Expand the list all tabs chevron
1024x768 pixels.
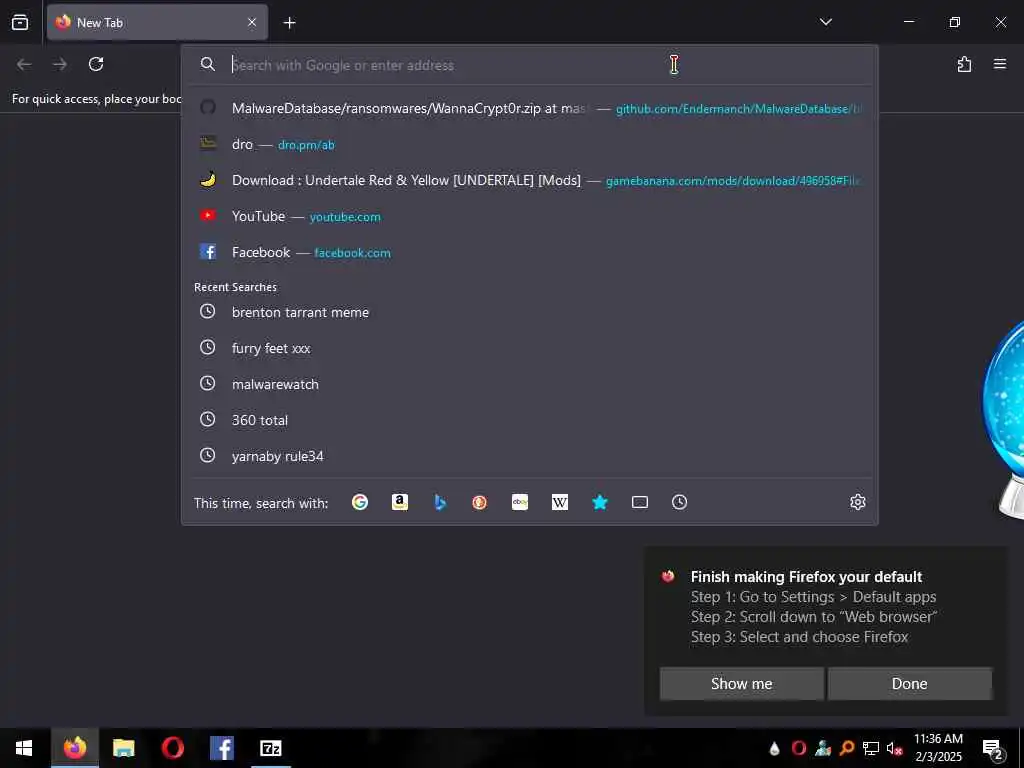click(825, 22)
